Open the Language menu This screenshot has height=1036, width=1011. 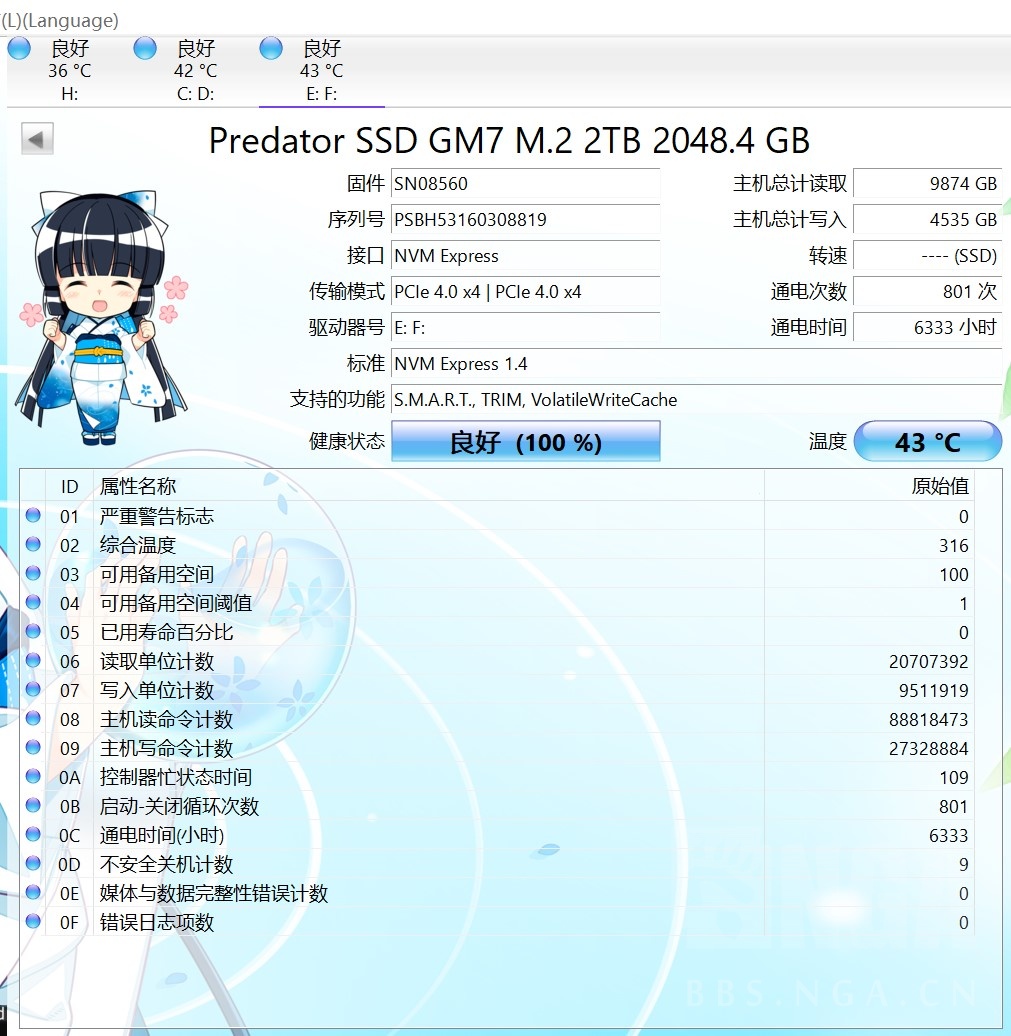60,20
